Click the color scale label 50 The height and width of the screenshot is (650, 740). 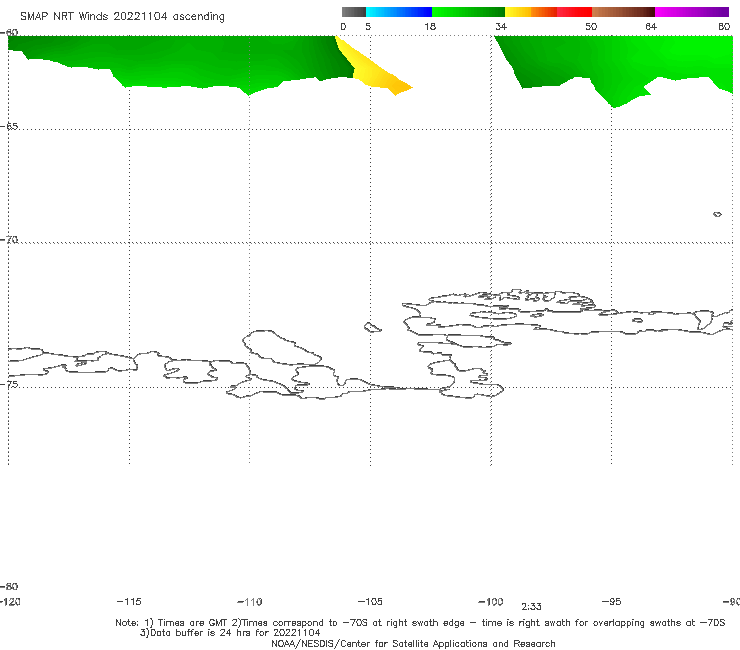tap(591, 26)
